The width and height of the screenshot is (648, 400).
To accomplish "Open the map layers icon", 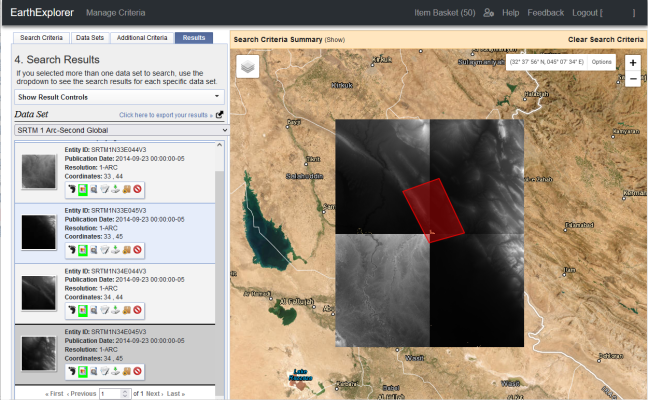I will coord(248,66).
